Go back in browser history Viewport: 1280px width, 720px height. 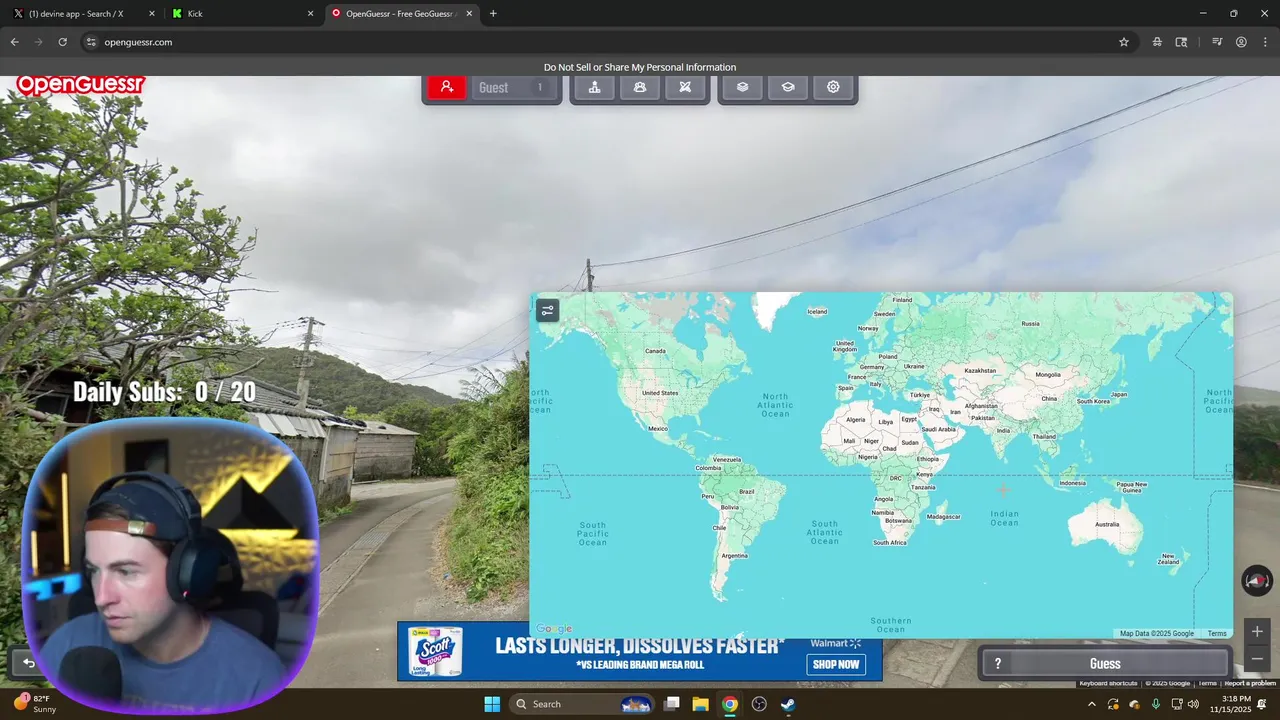coord(15,42)
